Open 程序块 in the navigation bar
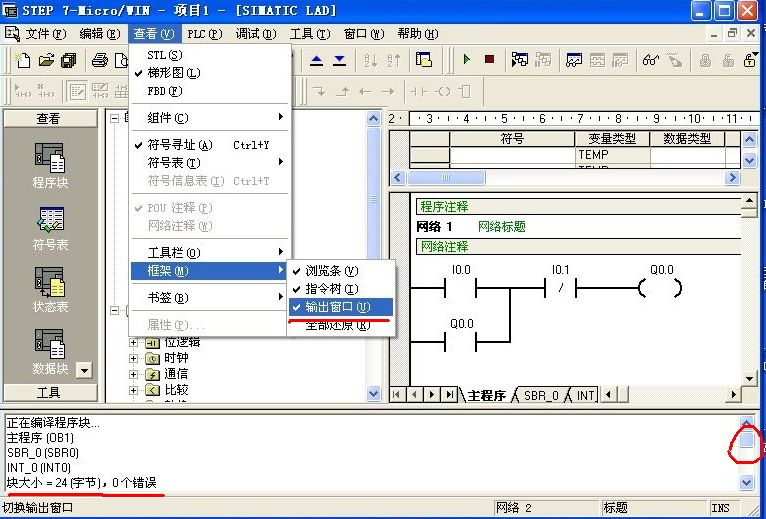The image size is (766, 519). coord(50,165)
